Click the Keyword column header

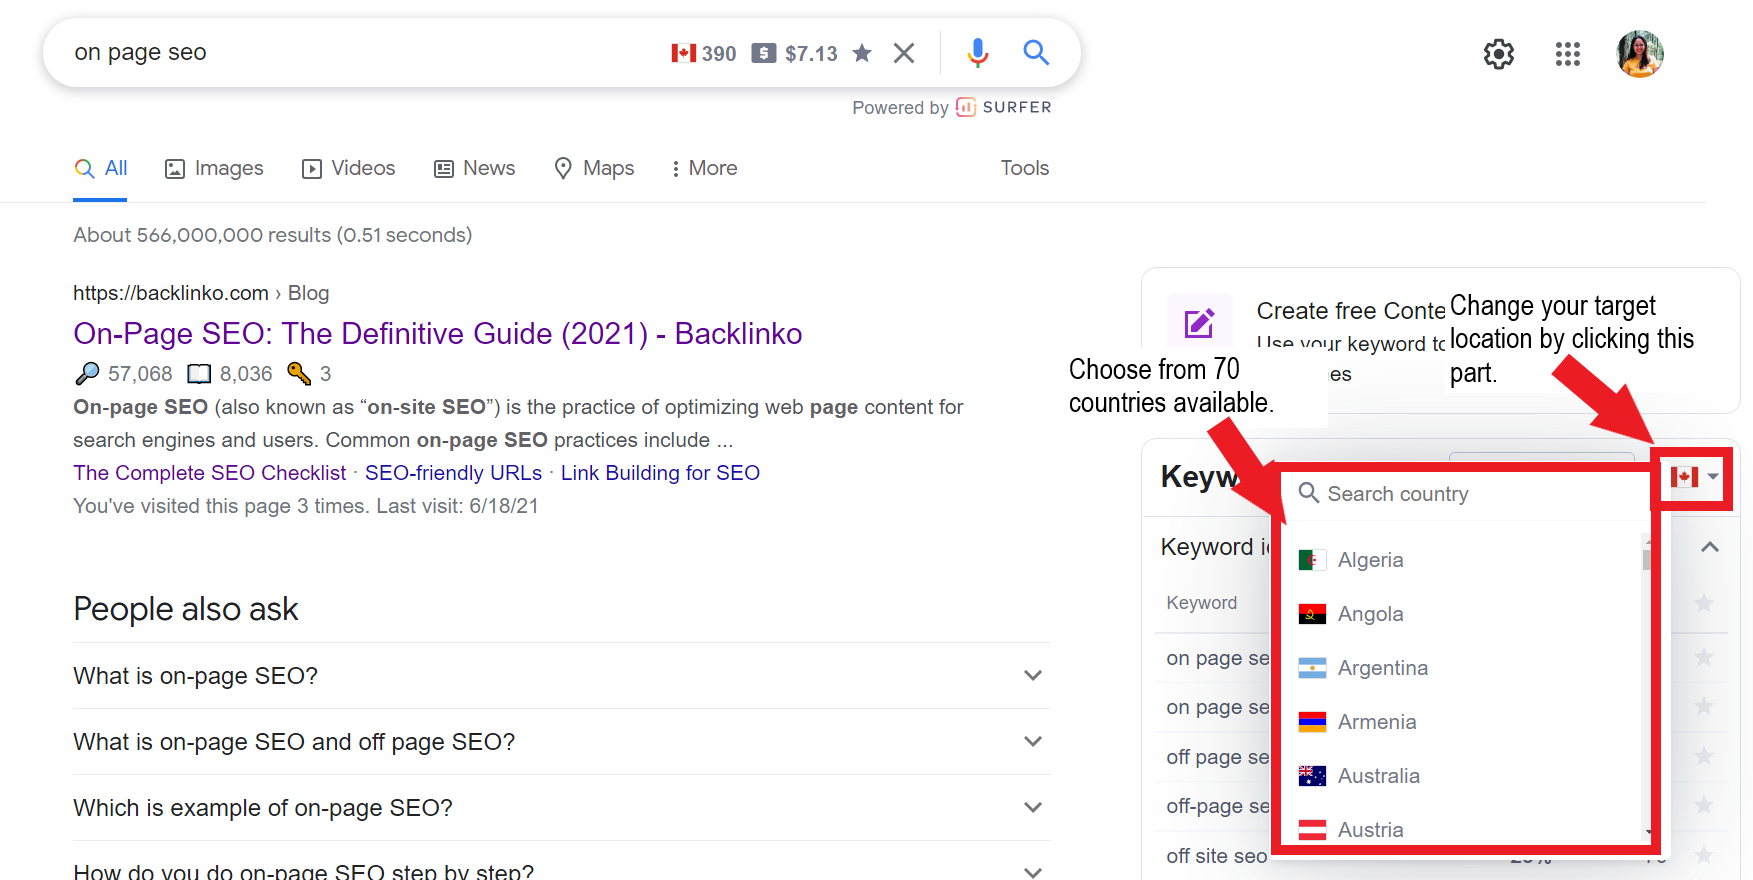coord(1201,603)
